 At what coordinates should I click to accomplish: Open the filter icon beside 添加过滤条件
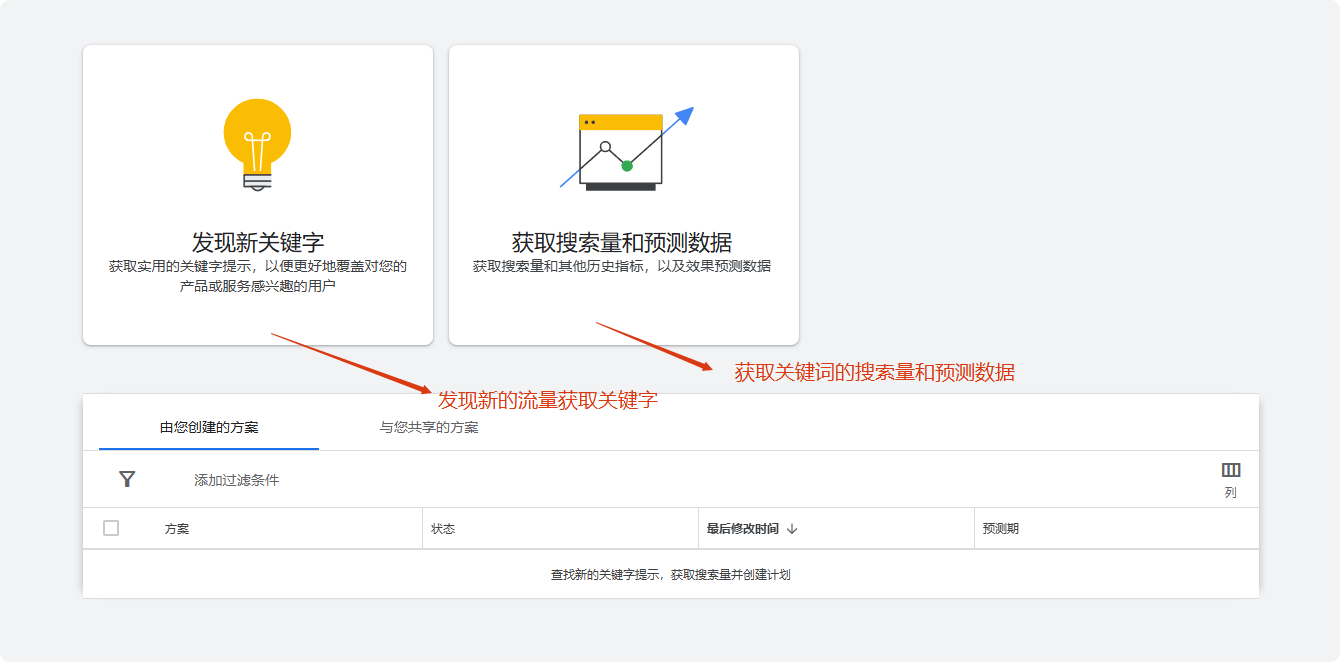point(125,479)
